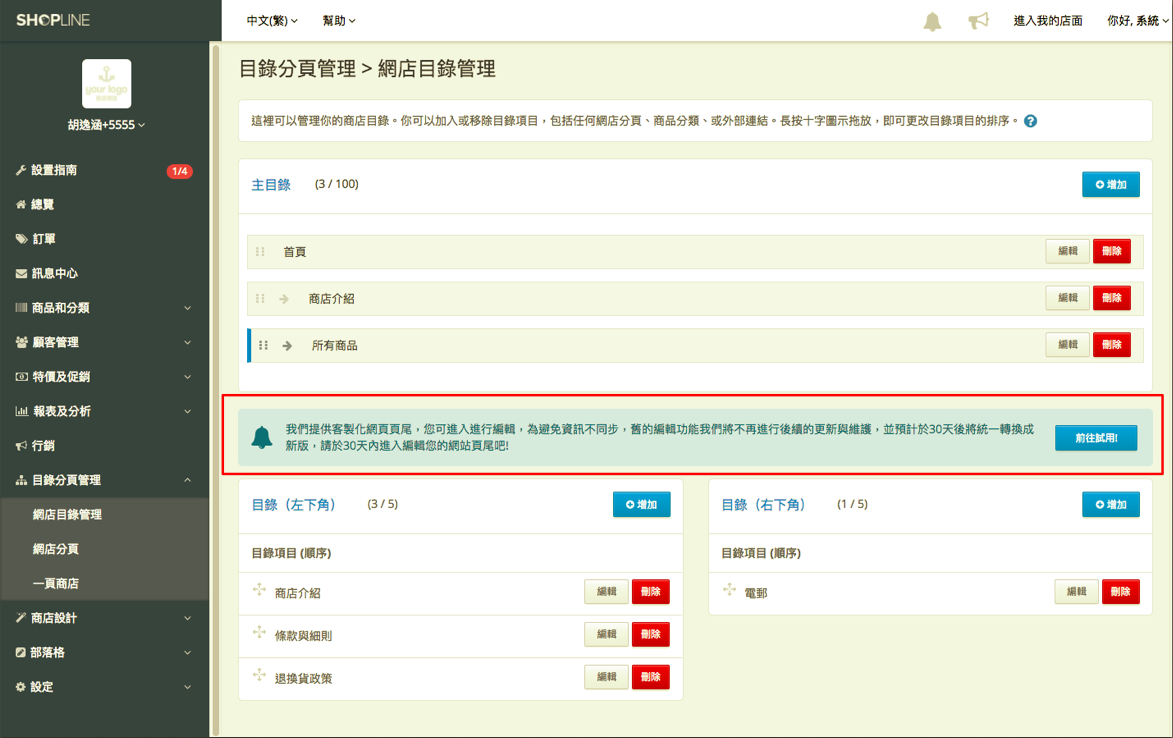
Task: Click the arrow icon on main menu 商店介紹 row
Action: 284,298
